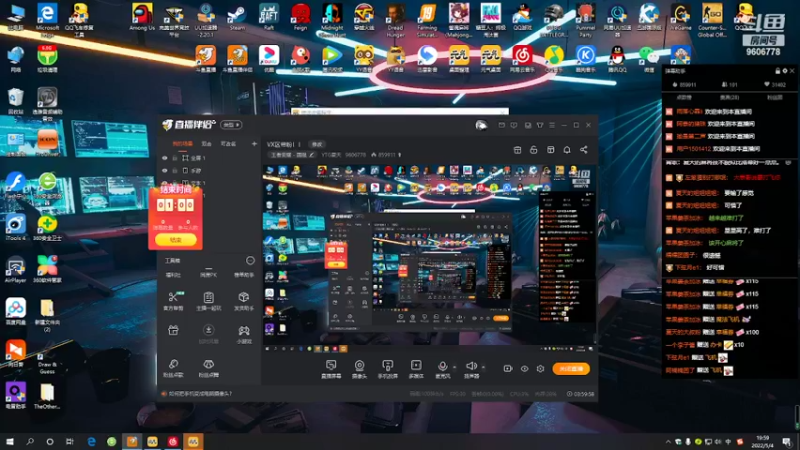Viewport: 800px width, 450px height.
Task: Select the second scene tab in scene panel
Action: pos(207,144)
